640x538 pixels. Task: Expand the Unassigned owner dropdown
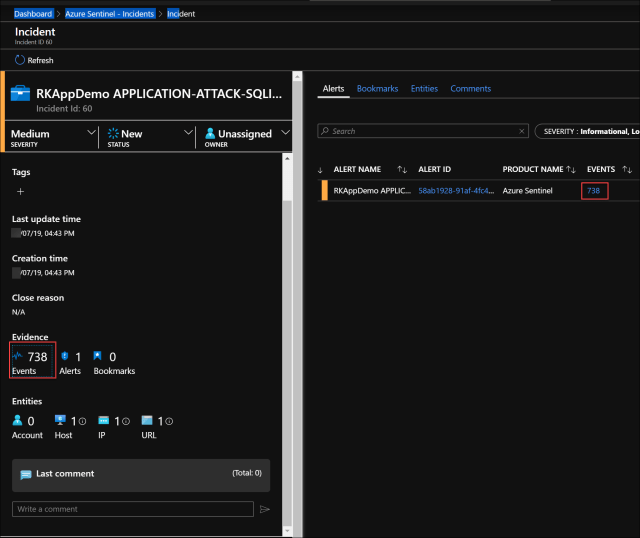coord(285,133)
